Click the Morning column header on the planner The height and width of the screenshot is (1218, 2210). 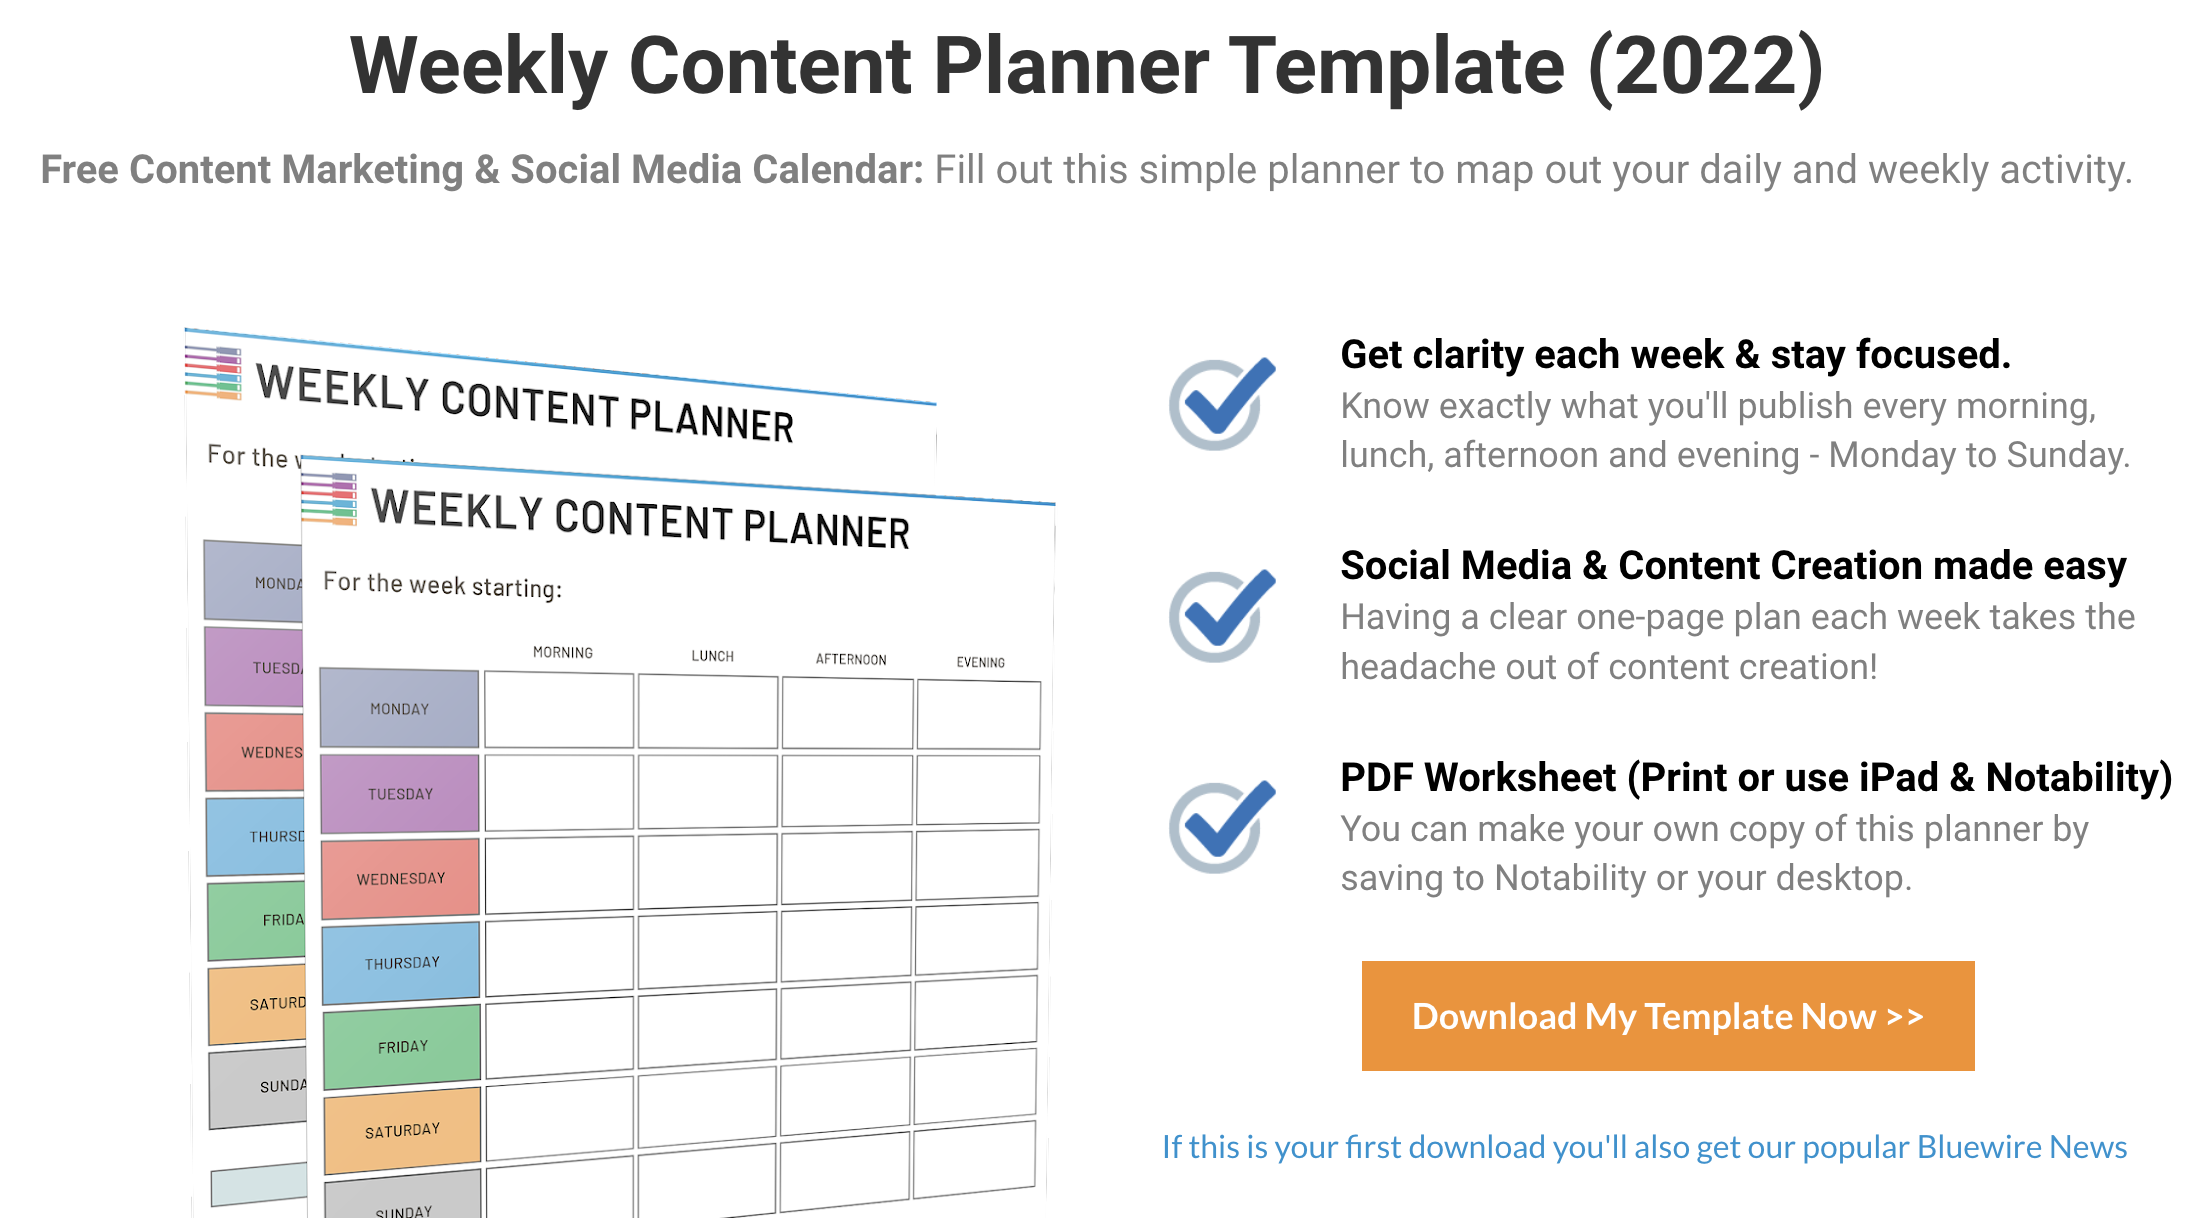coord(562,653)
